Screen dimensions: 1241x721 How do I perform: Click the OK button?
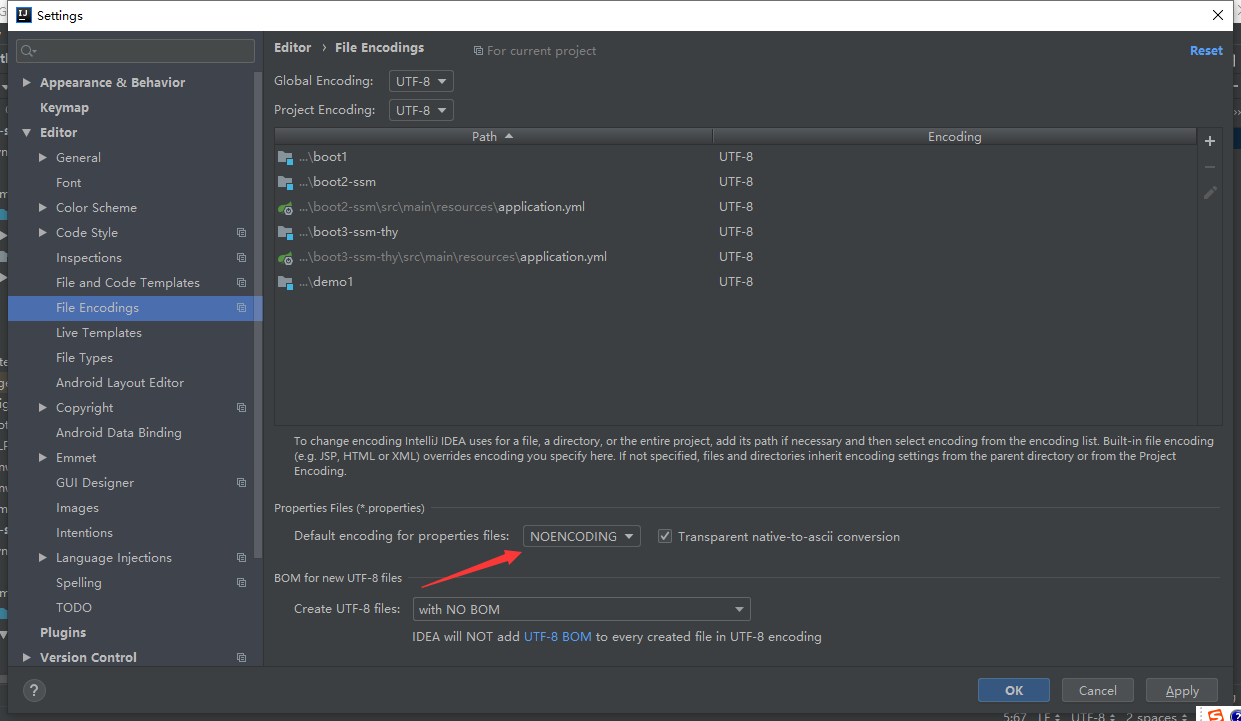(x=1014, y=690)
